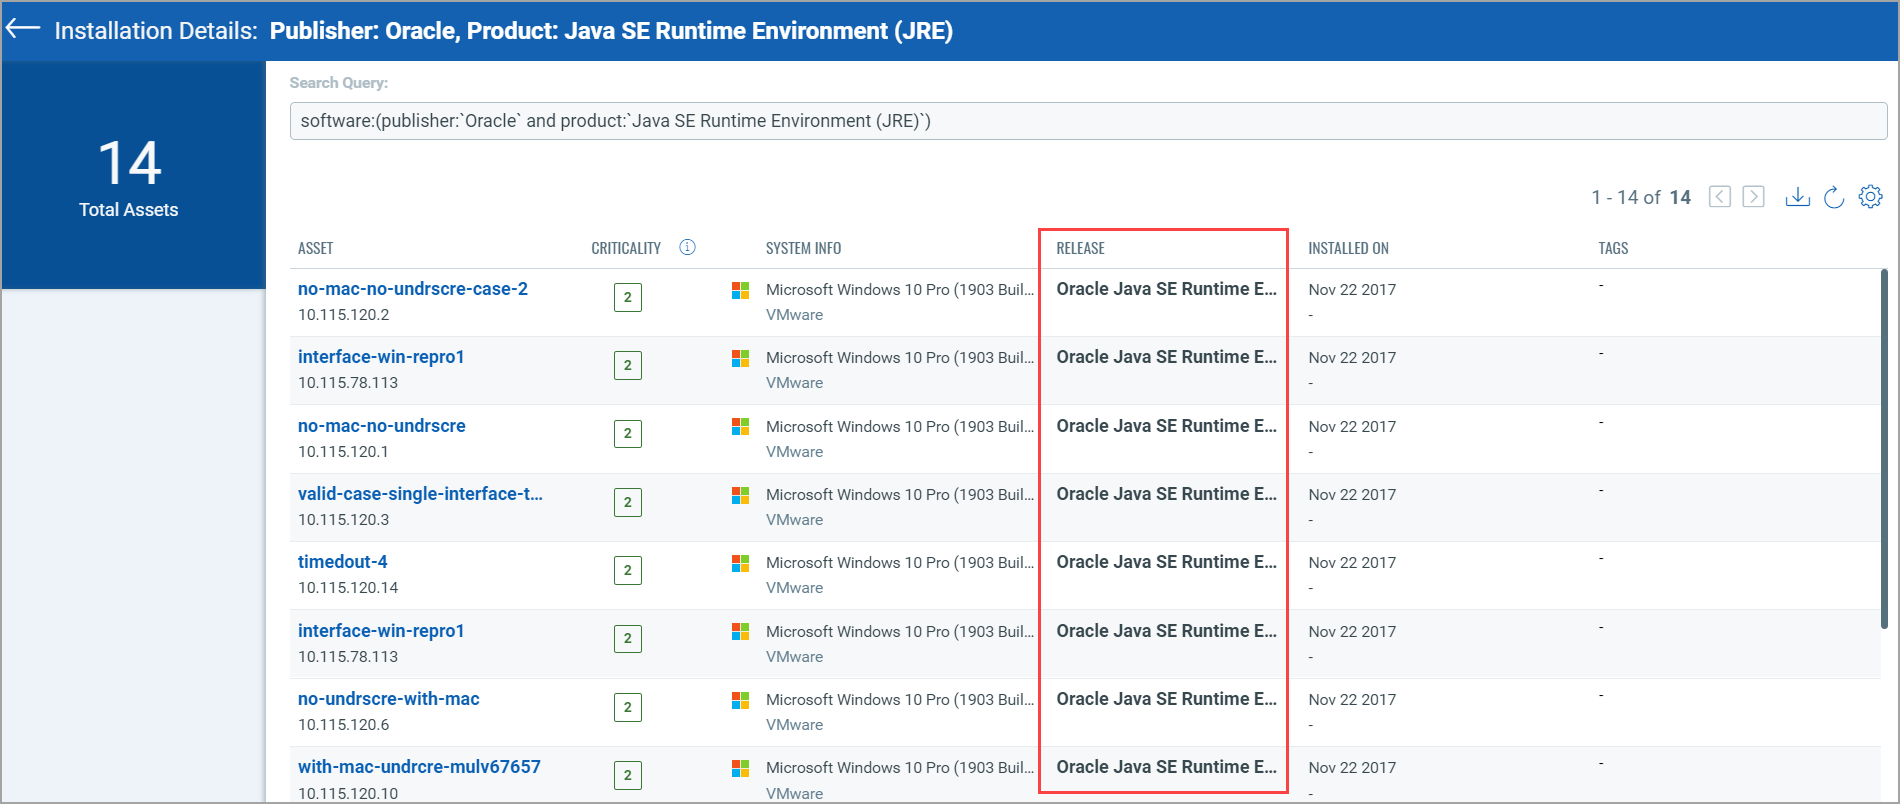Download the asset list

tap(1797, 197)
